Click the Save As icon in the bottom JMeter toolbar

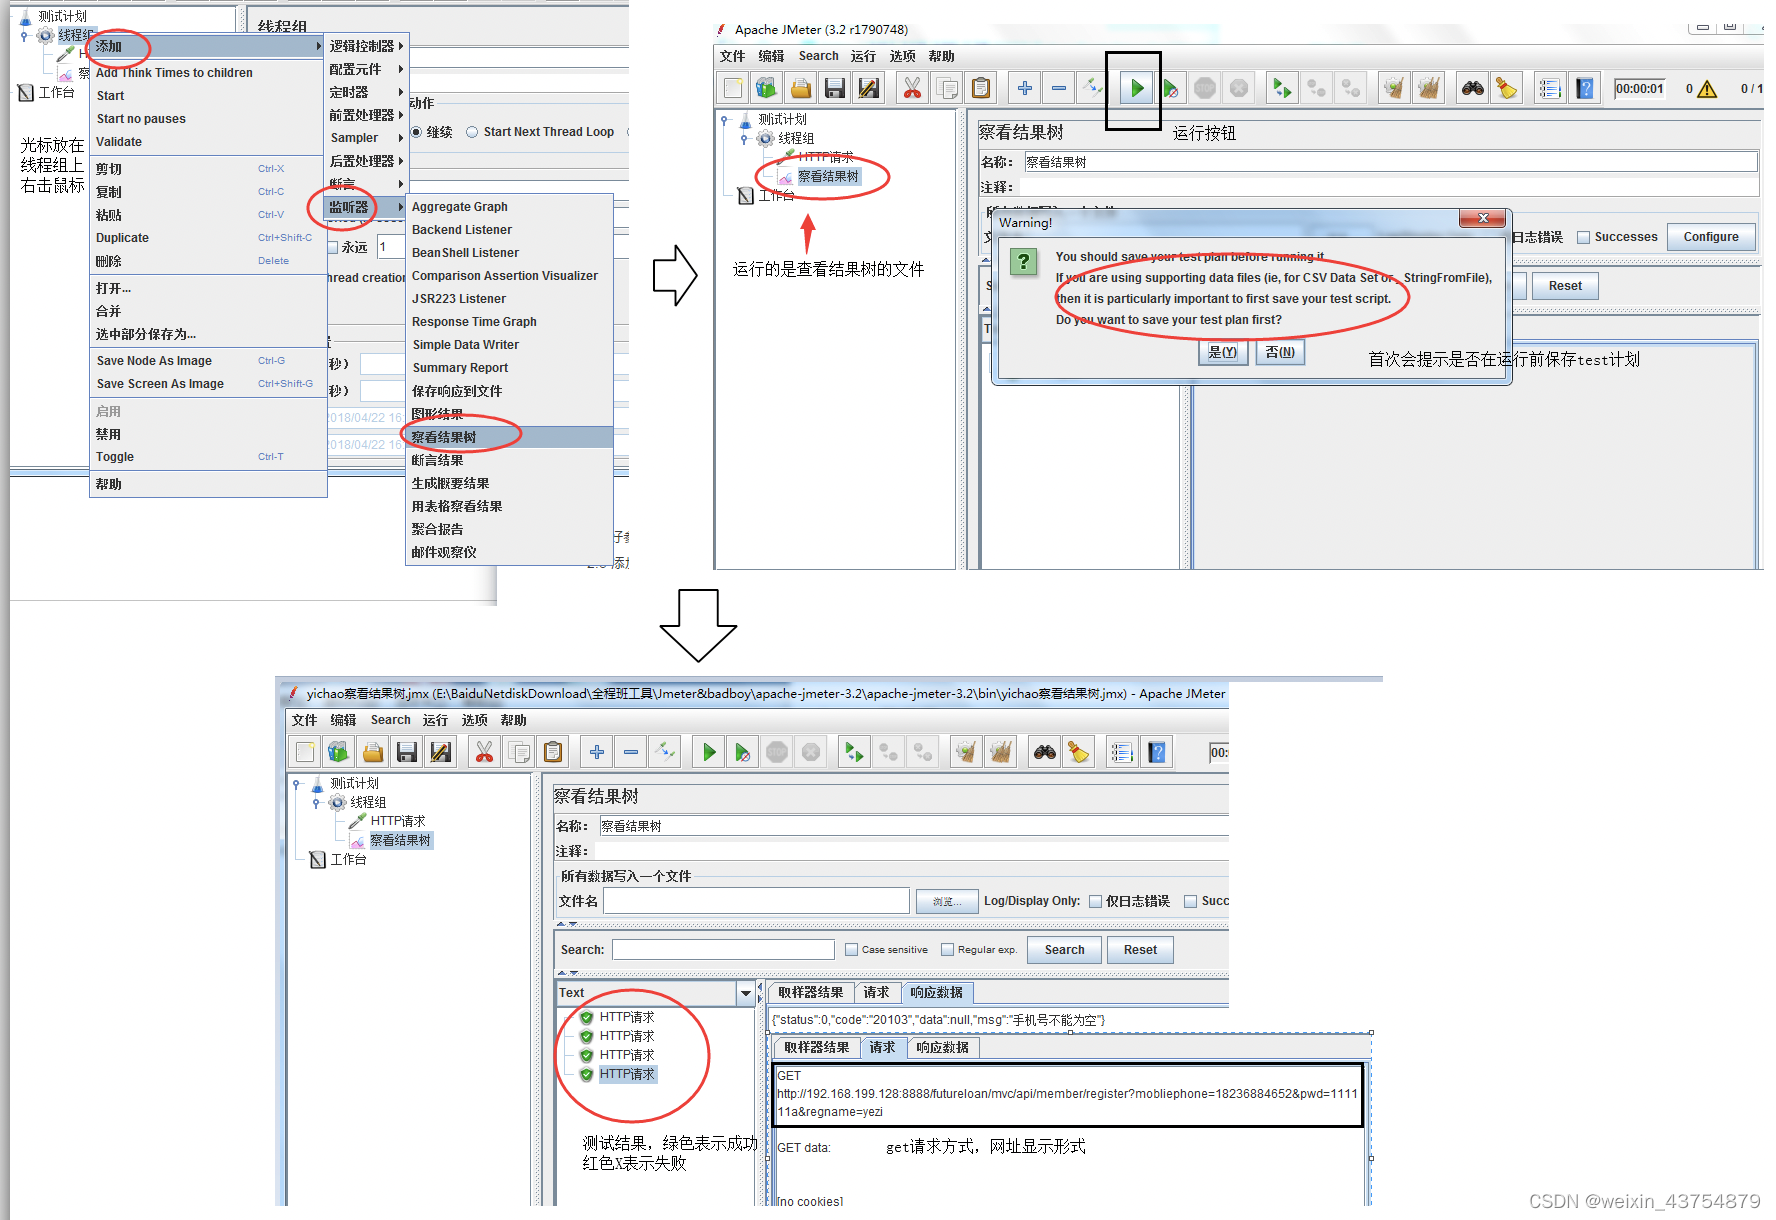[441, 752]
